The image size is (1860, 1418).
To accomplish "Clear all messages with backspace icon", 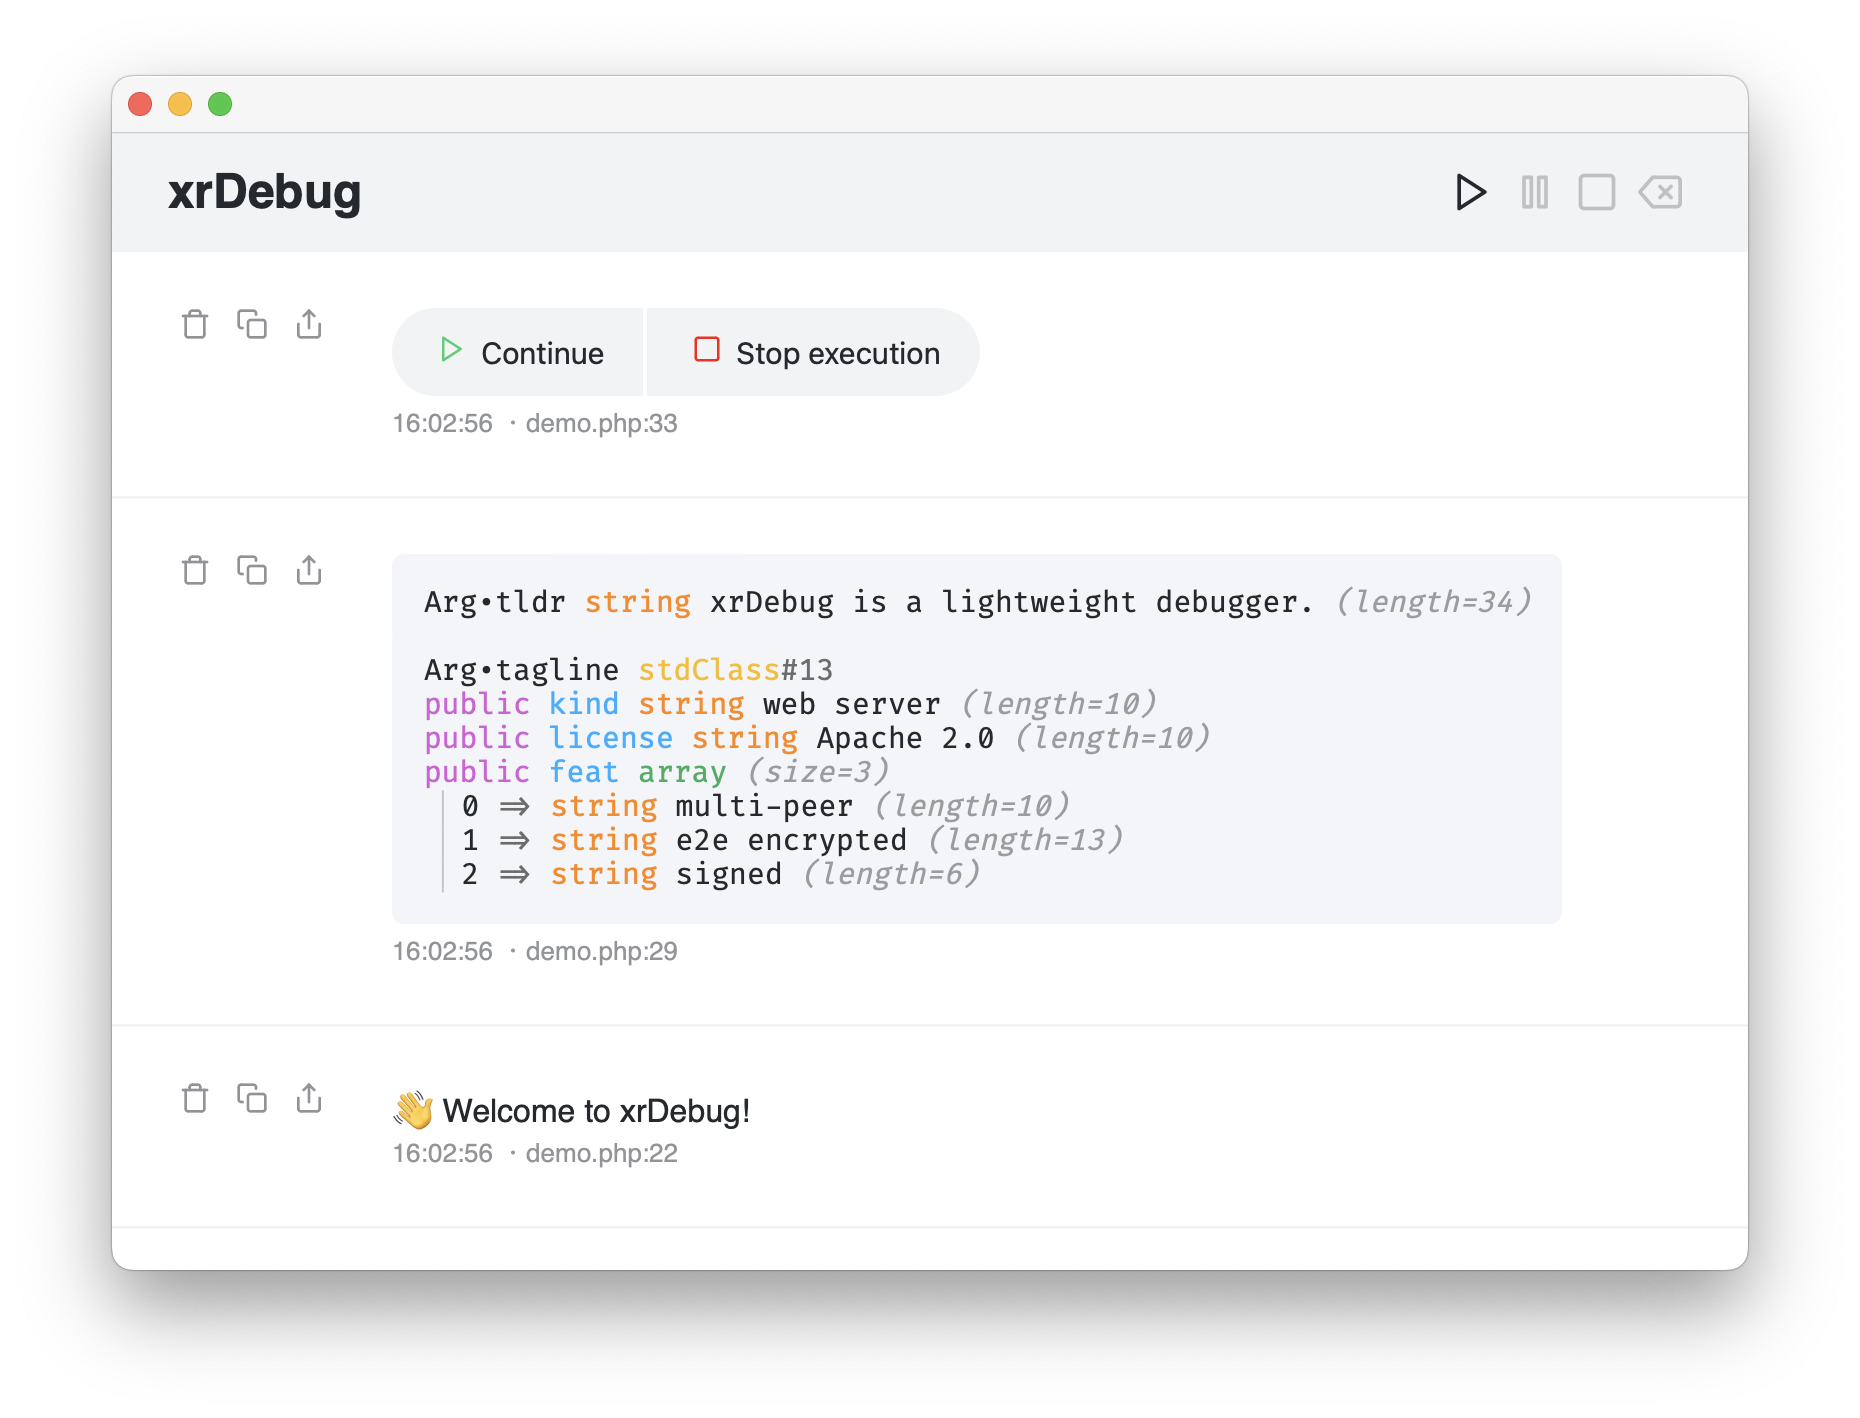I will (x=1660, y=192).
